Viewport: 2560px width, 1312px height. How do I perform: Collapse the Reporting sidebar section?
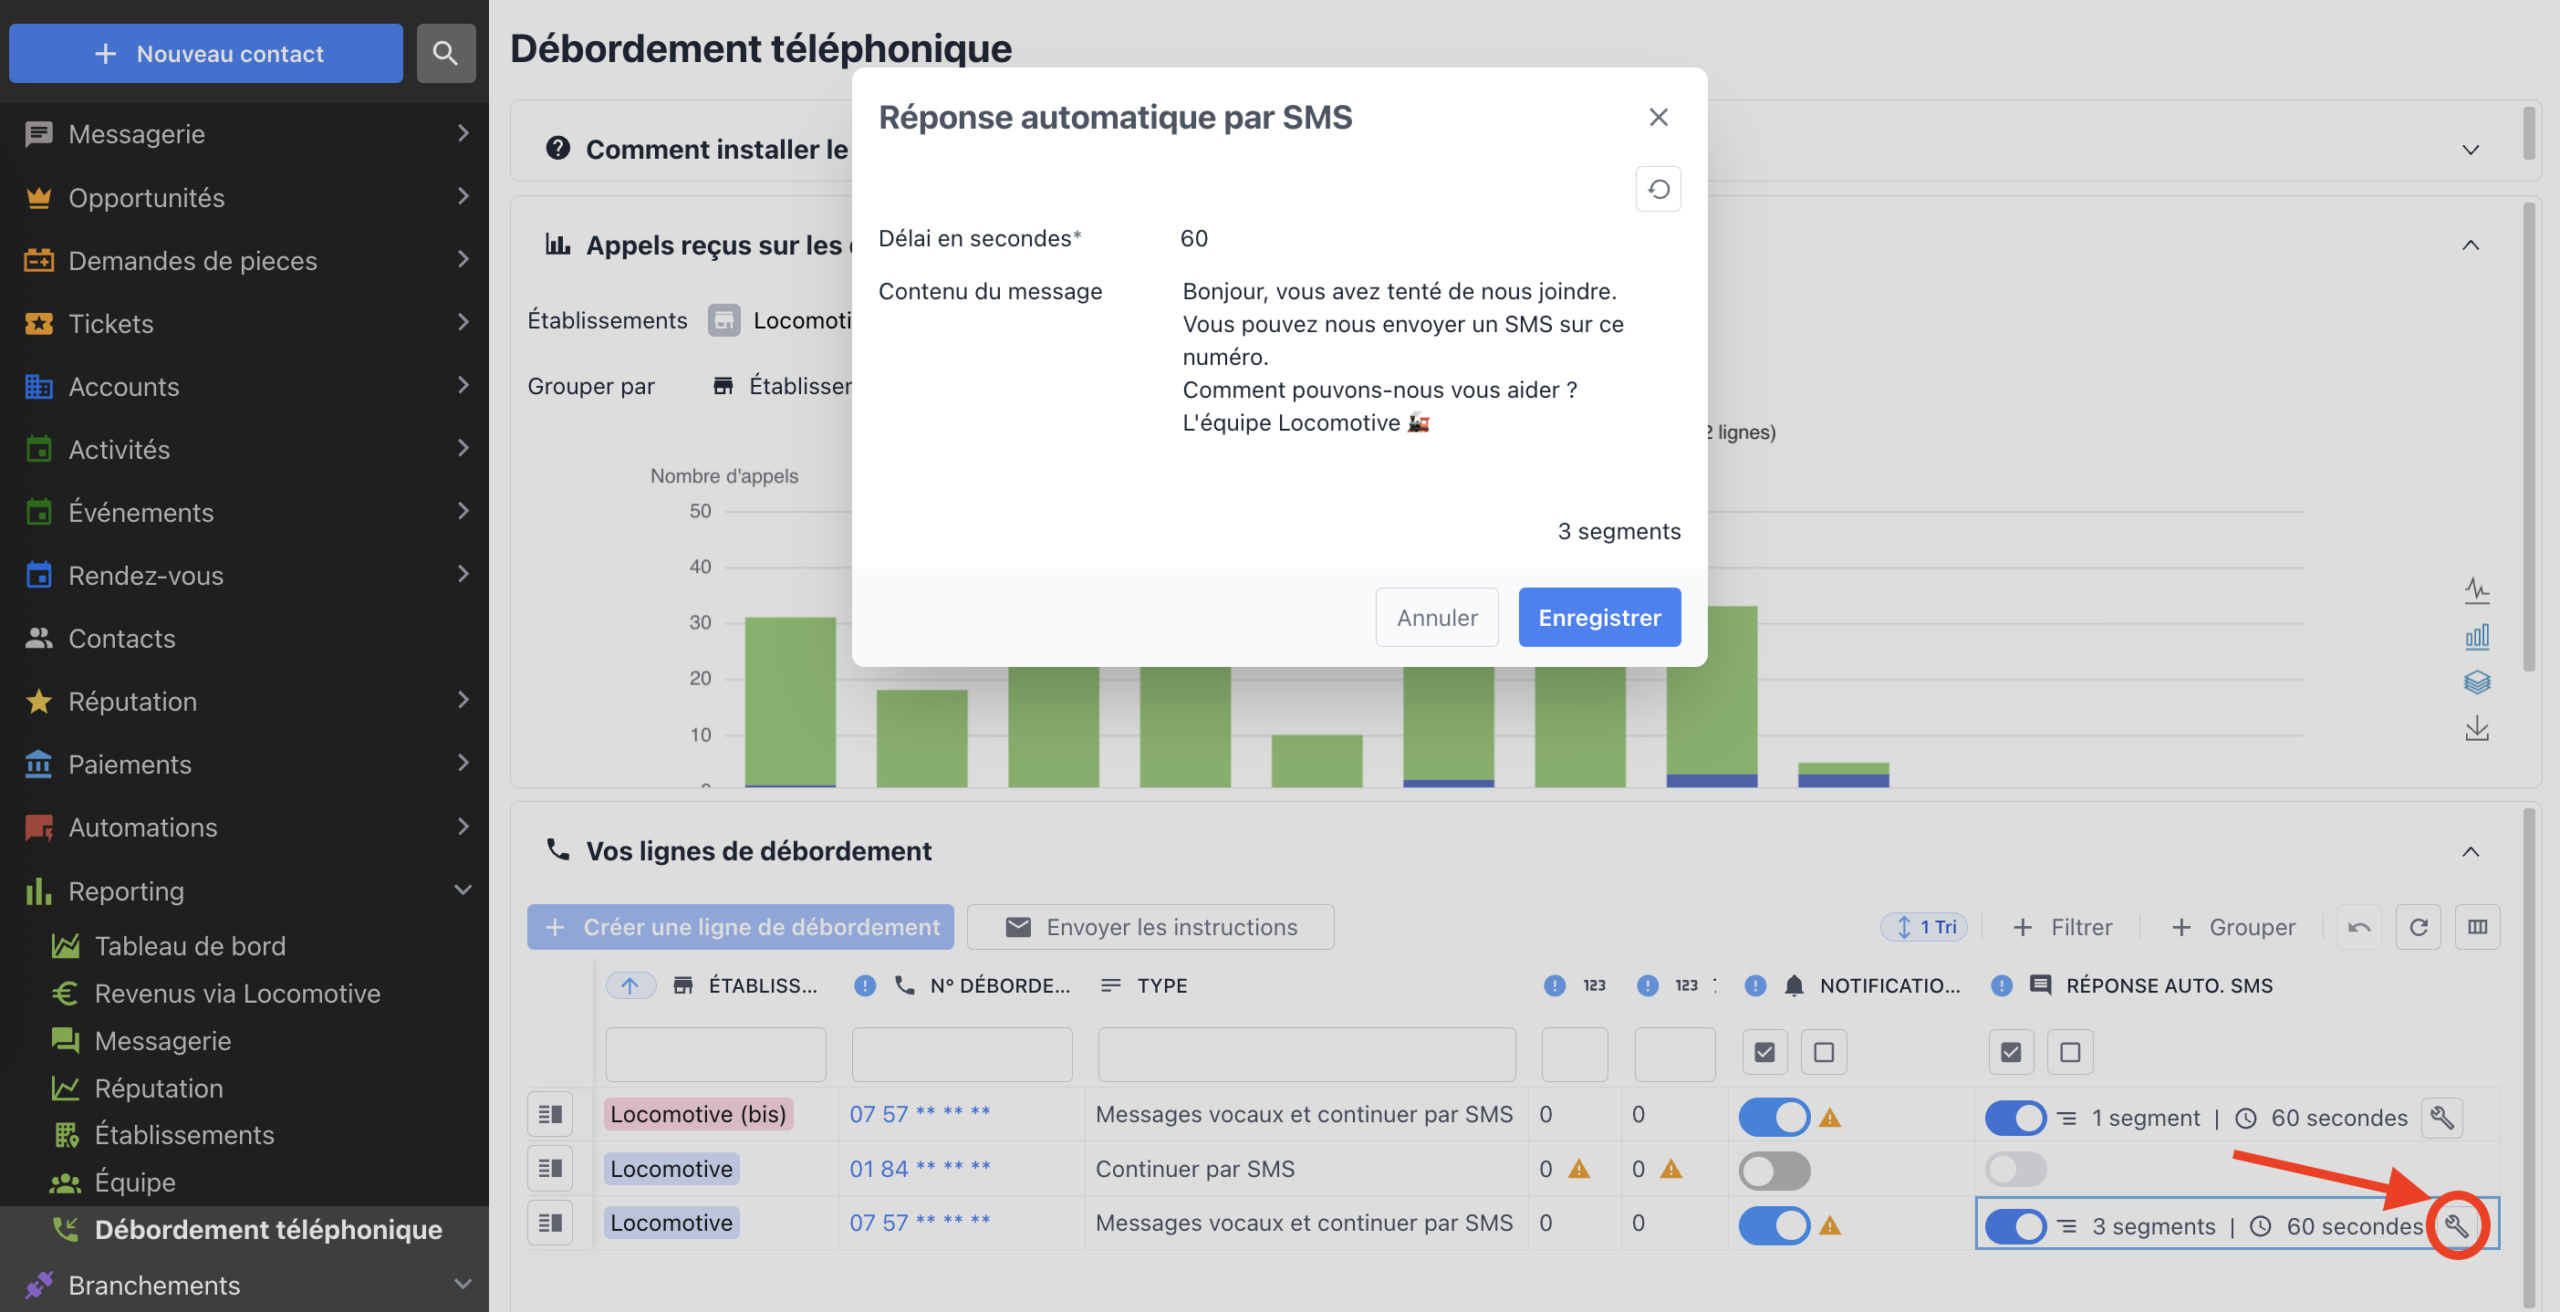coord(463,890)
